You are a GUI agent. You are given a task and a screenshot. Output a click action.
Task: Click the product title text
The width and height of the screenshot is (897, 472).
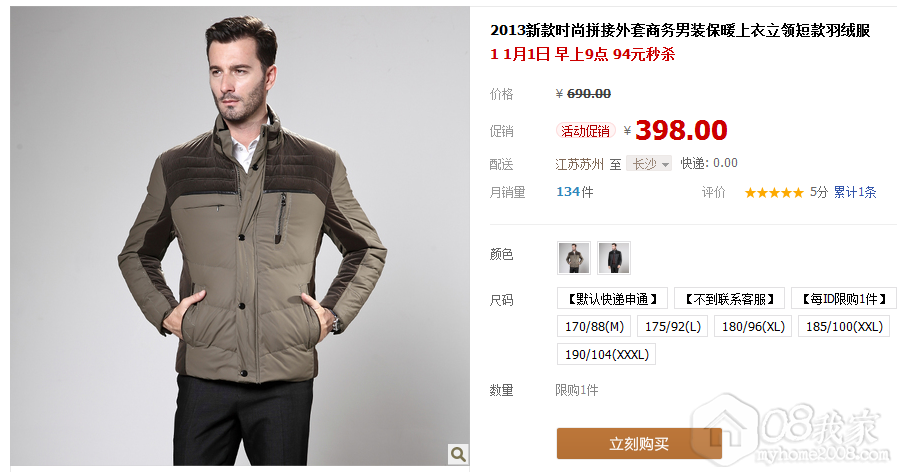(x=680, y=30)
